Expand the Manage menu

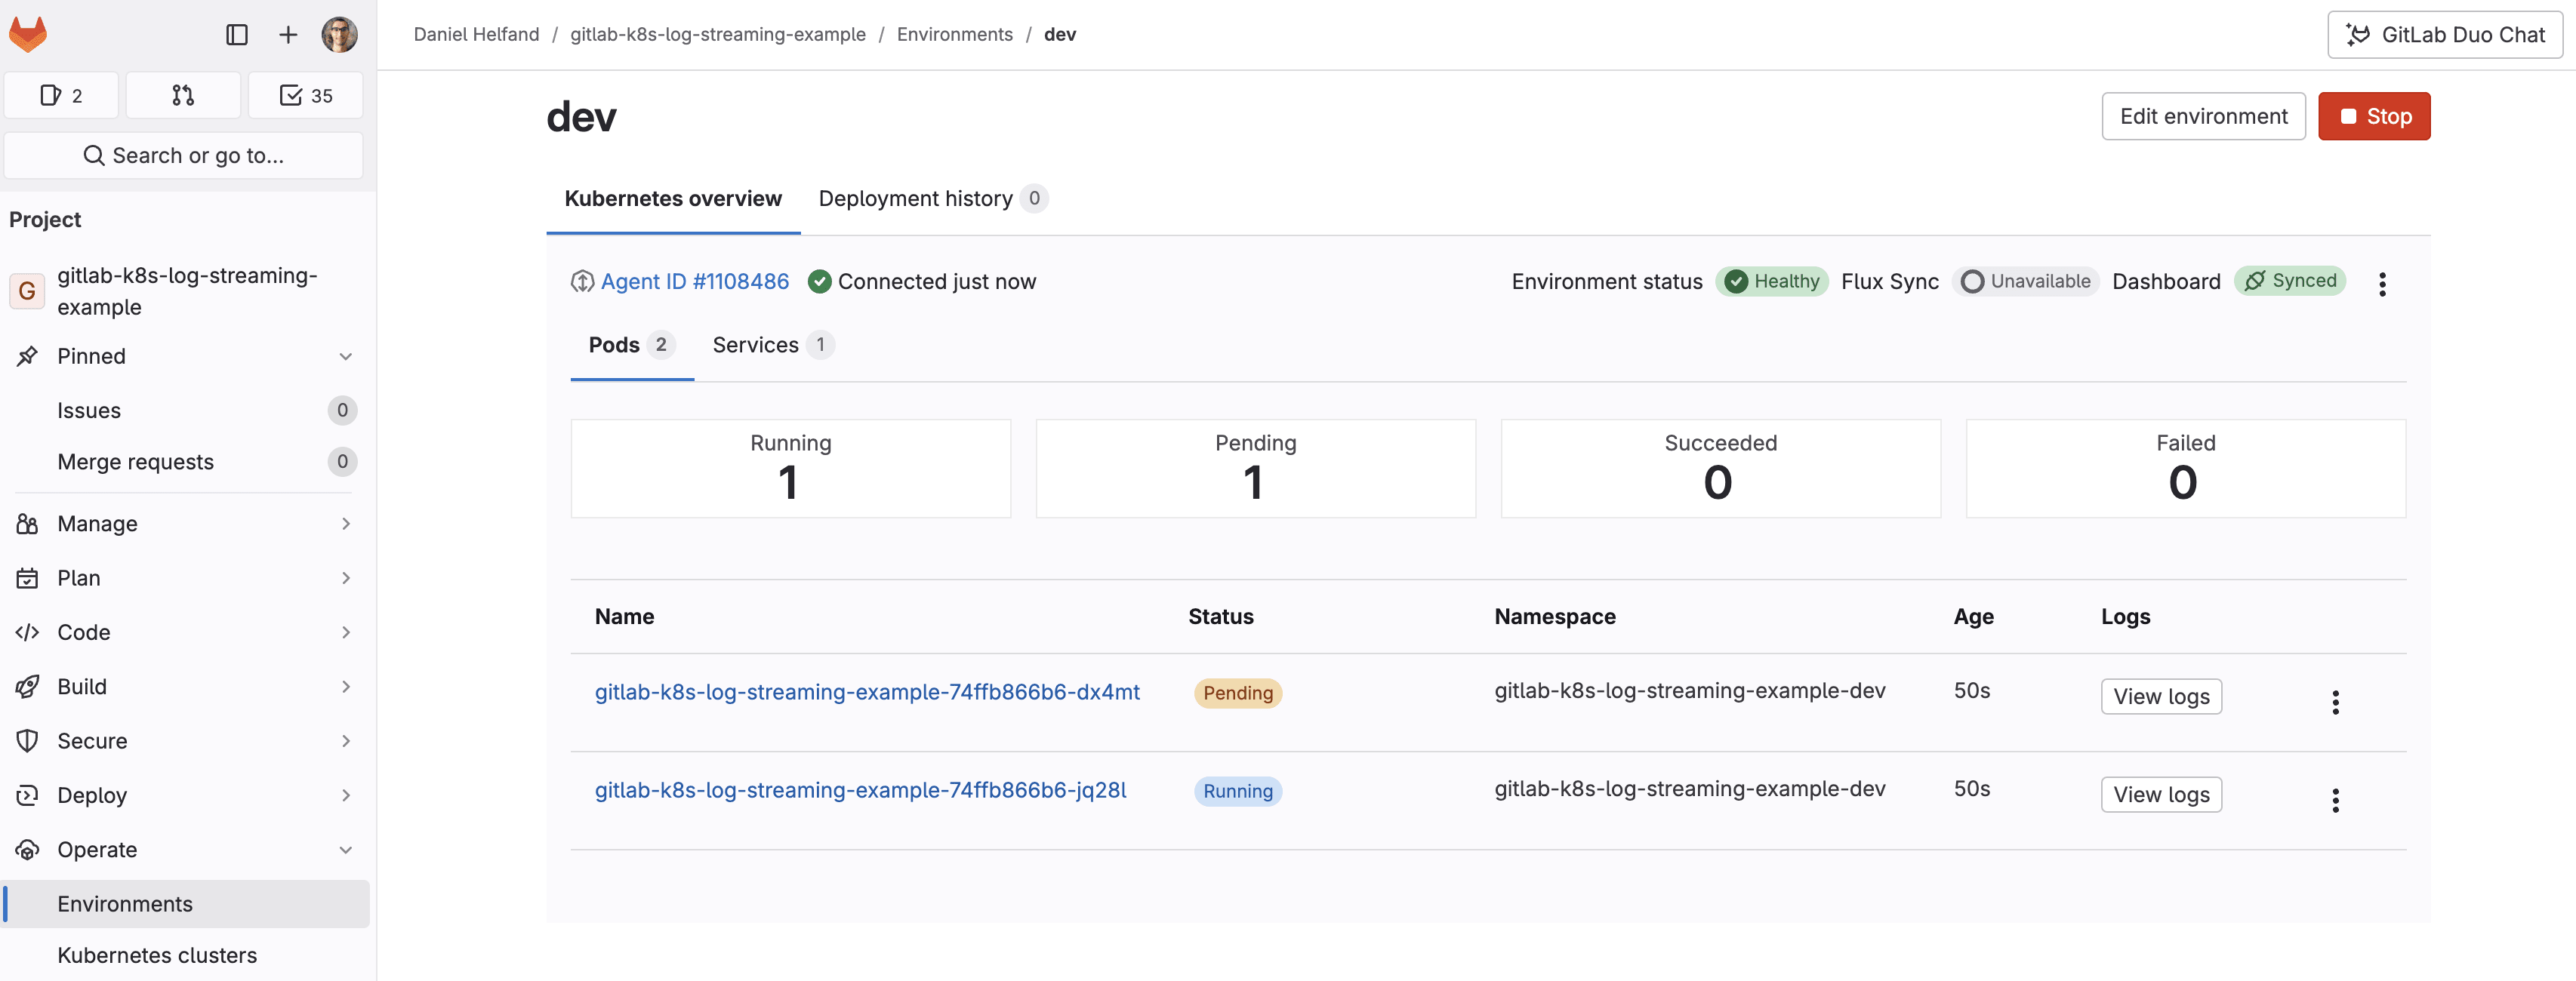[x=184, y=524]
